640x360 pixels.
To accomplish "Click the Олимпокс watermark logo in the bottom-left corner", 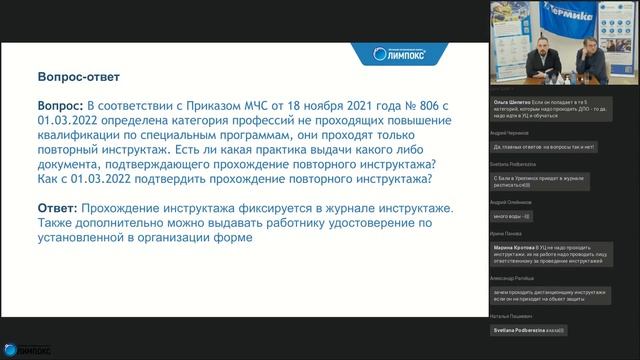I will pos(27,350).
